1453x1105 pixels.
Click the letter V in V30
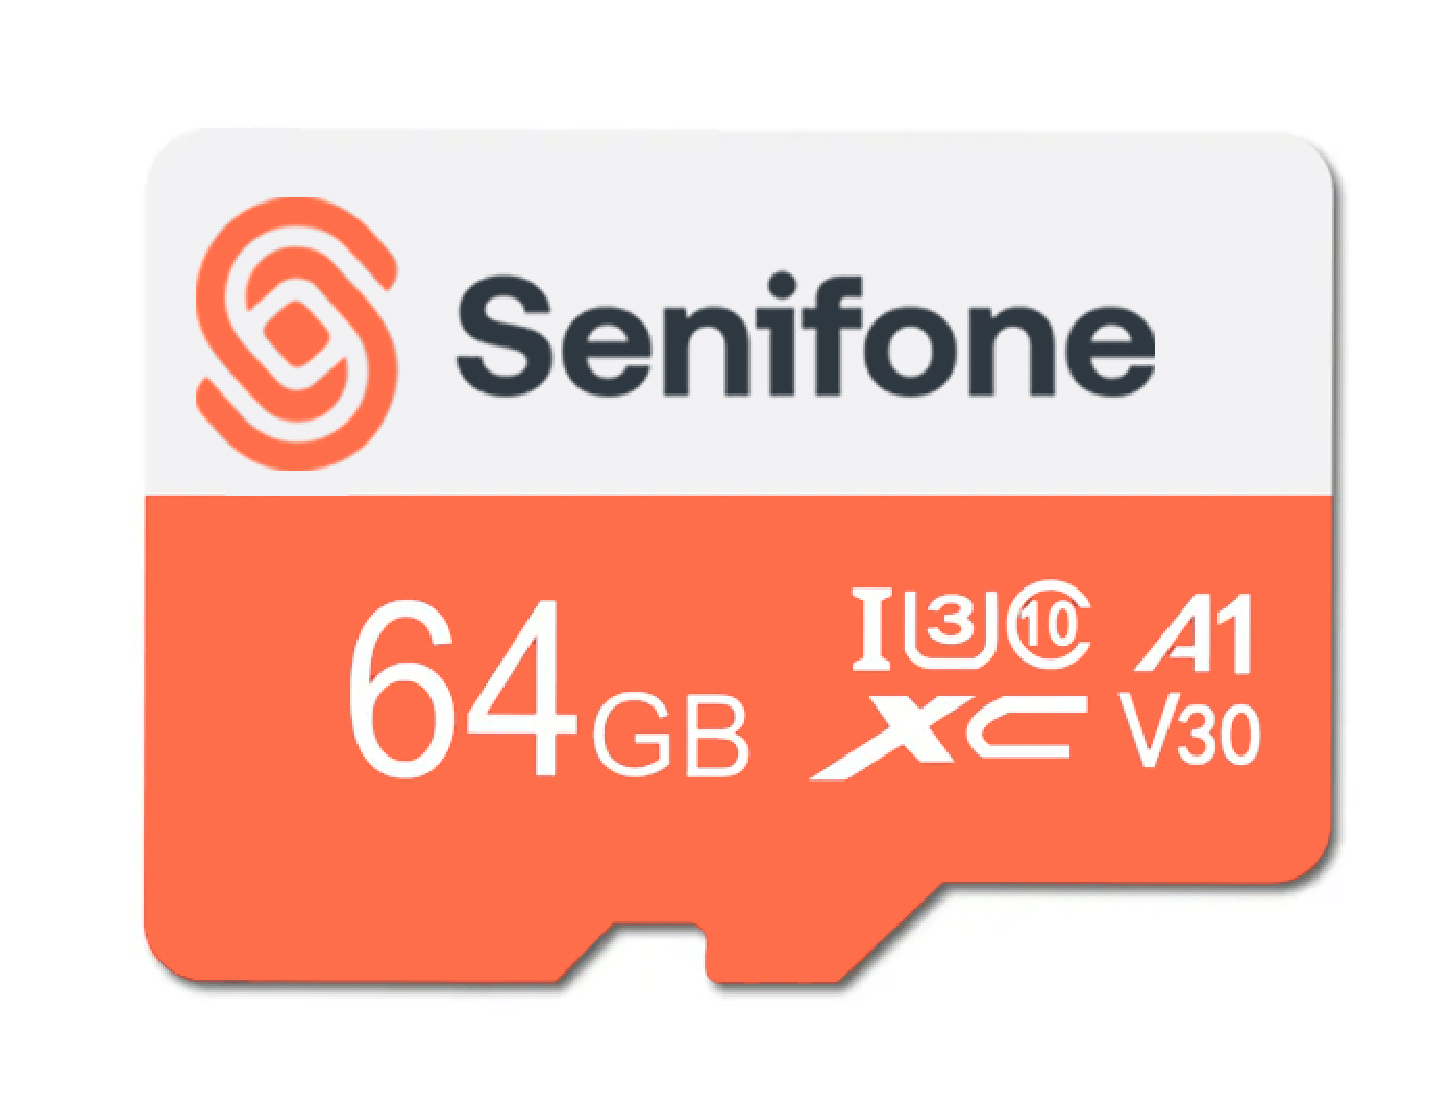pos(1150,733)
